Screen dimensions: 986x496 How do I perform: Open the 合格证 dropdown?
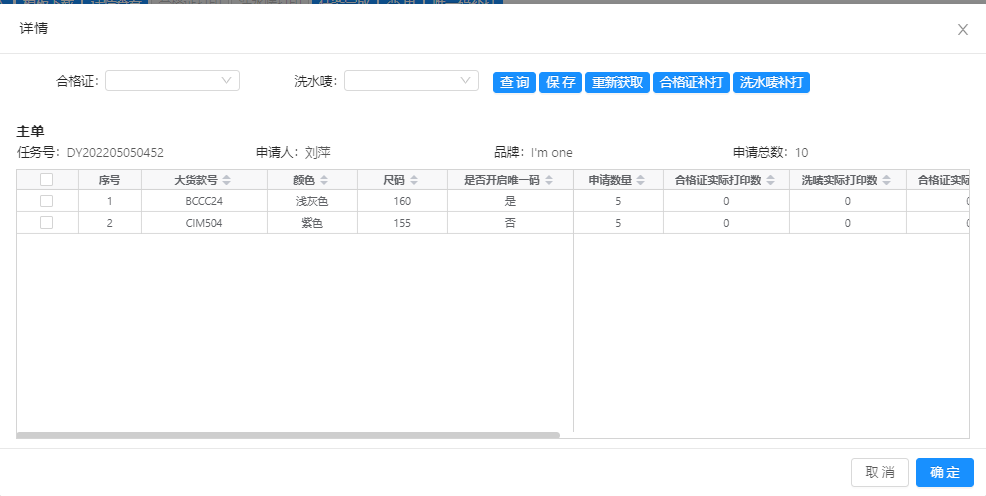point(172,81)
